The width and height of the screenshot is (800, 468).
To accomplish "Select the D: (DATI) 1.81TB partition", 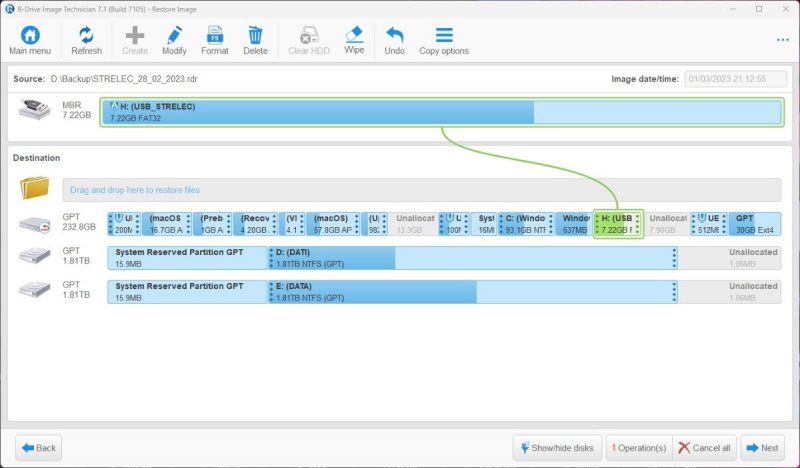I will tap(473, 258).
